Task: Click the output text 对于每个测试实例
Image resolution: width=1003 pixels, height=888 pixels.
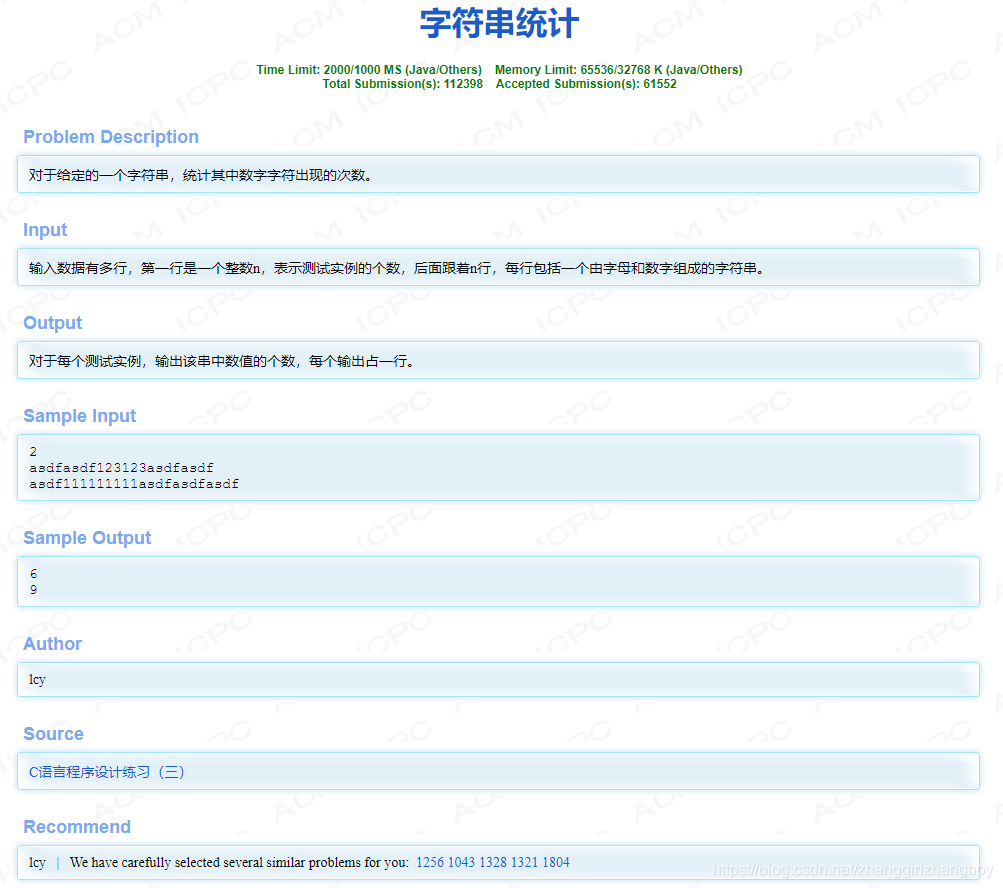Action: pos(221,361)
